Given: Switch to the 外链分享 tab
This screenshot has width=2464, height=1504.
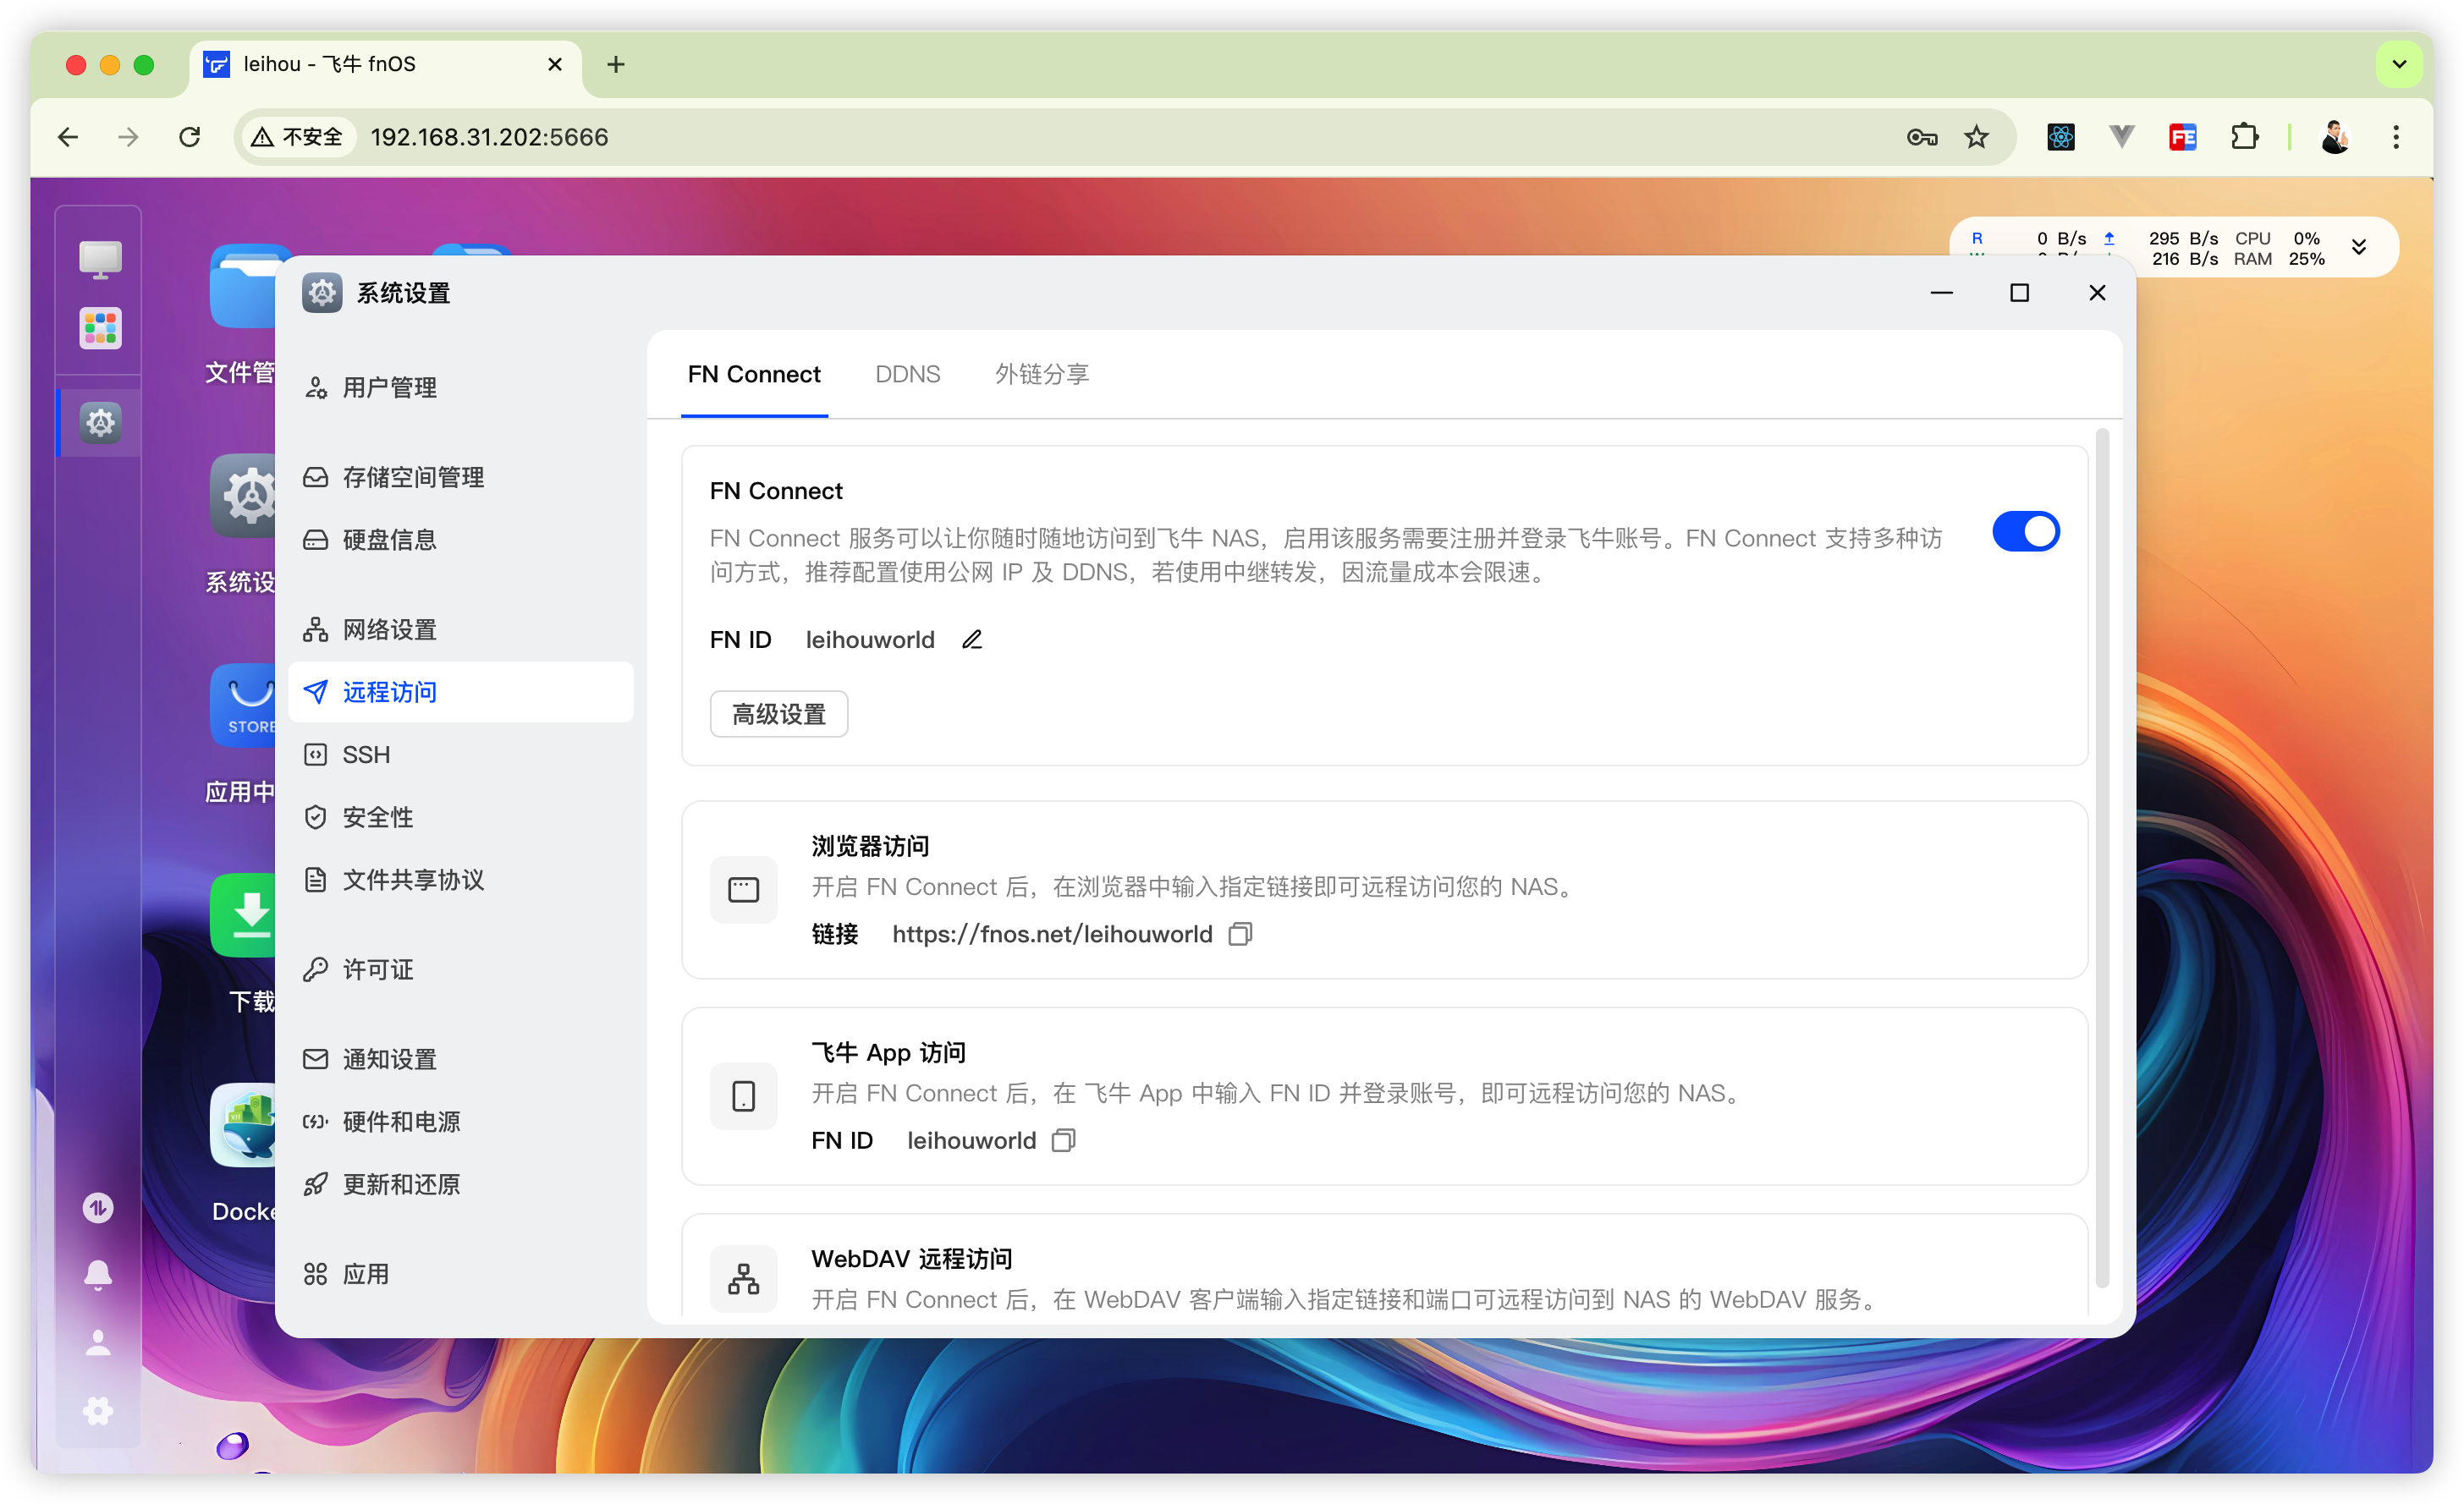Looking at the screenshot, I should (1041, 374).
